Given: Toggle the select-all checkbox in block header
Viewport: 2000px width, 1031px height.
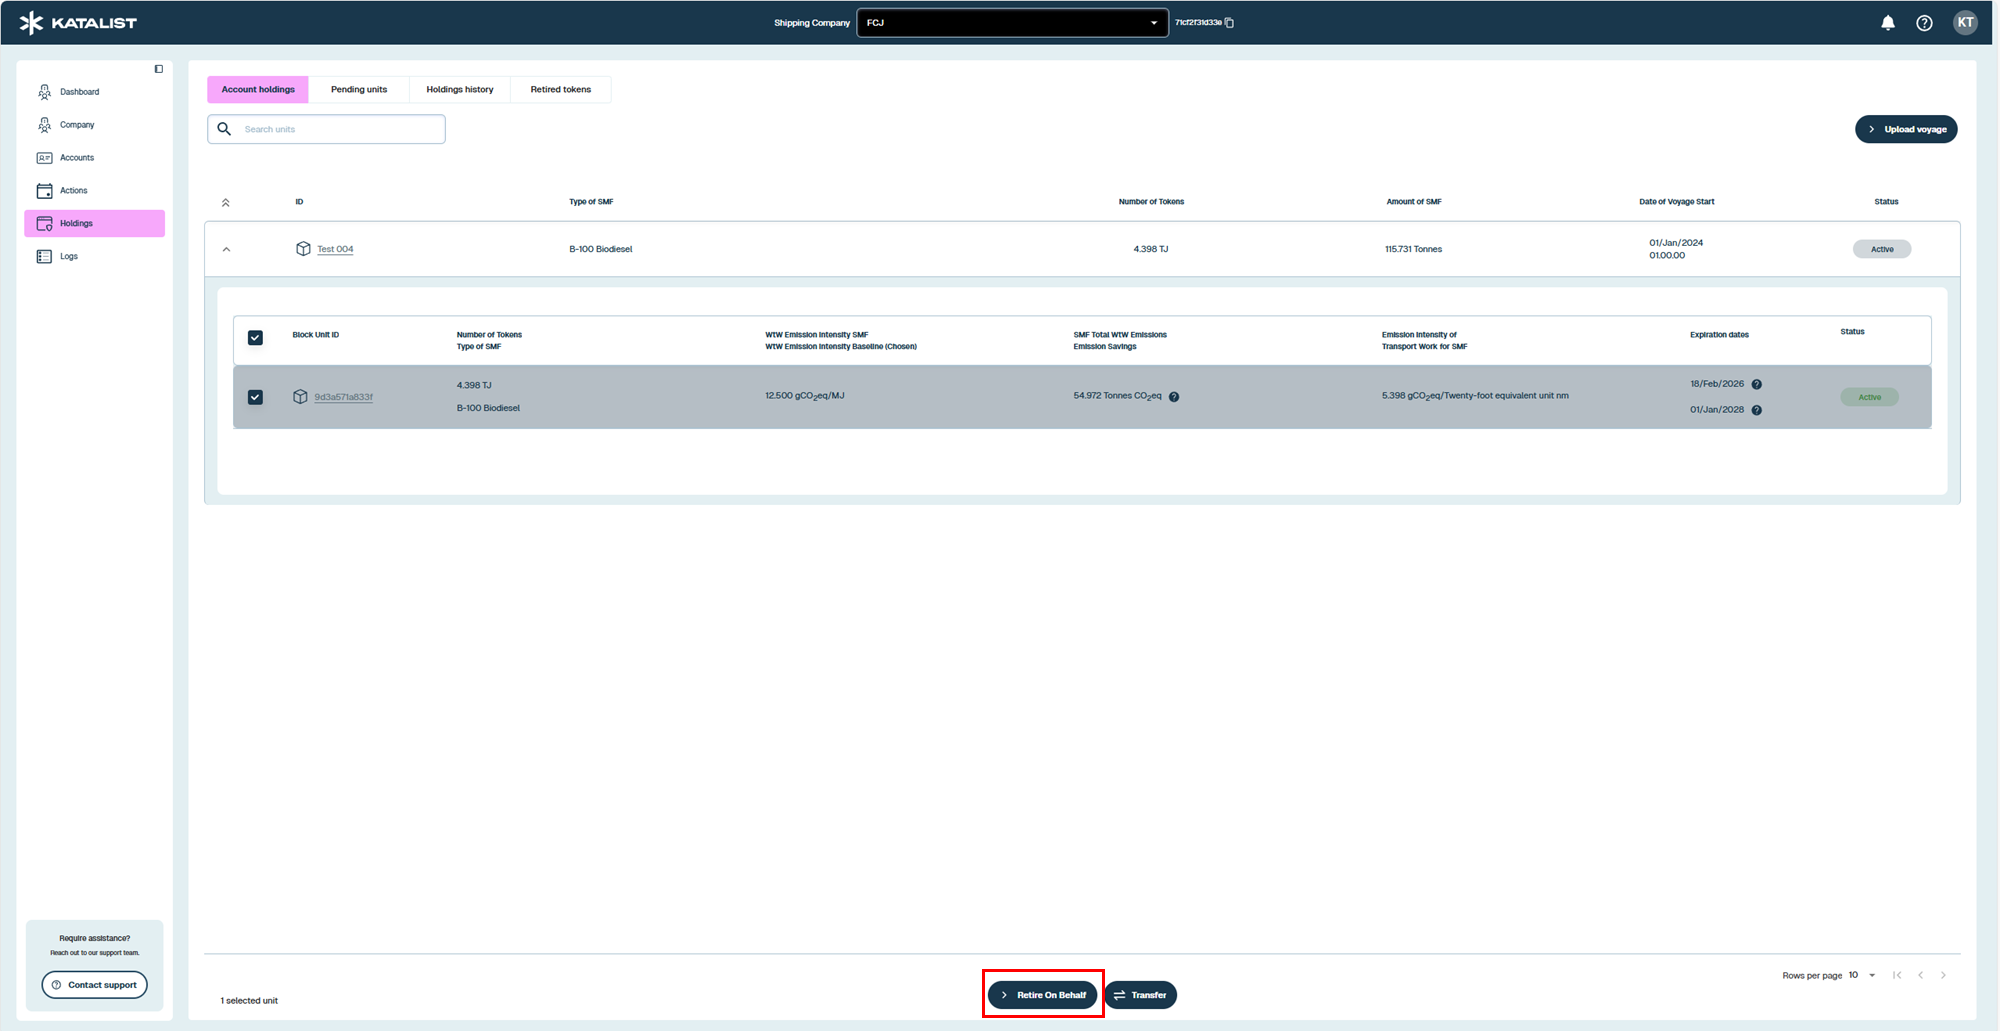Looking at the screenshot, I should click(x=255, y=338).
